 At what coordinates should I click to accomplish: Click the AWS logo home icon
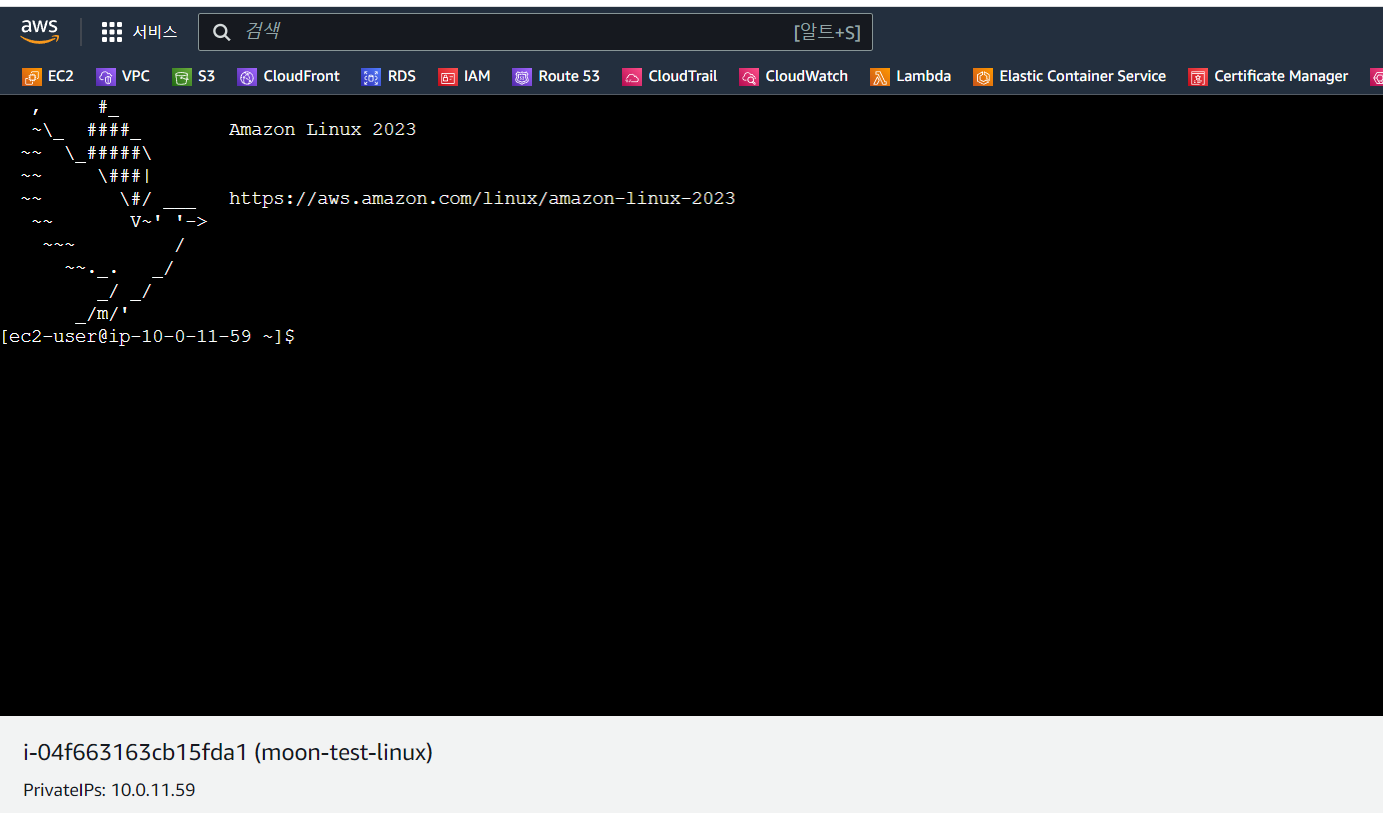[40, 32]
